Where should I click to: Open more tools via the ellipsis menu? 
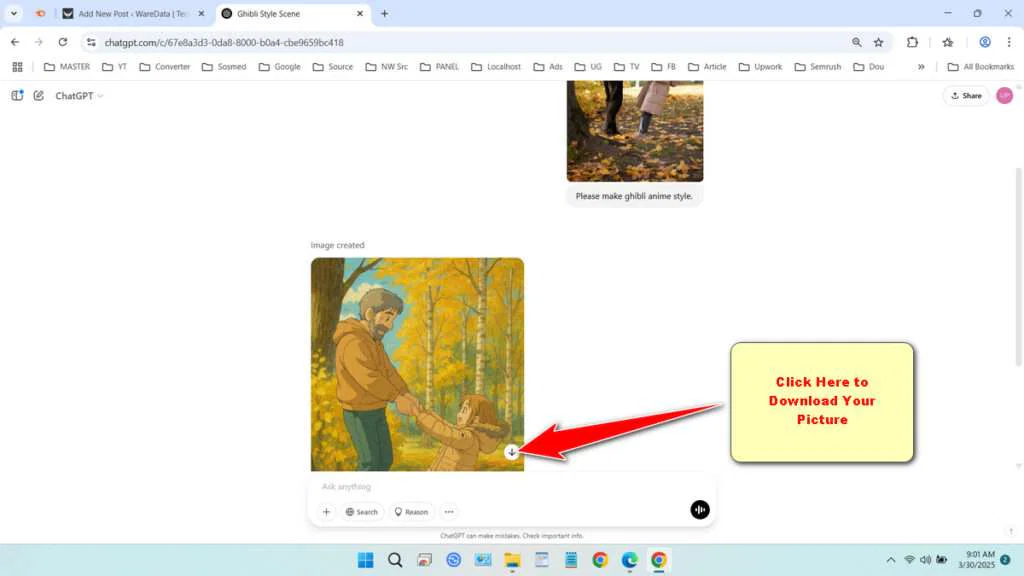tap(448, 511)
